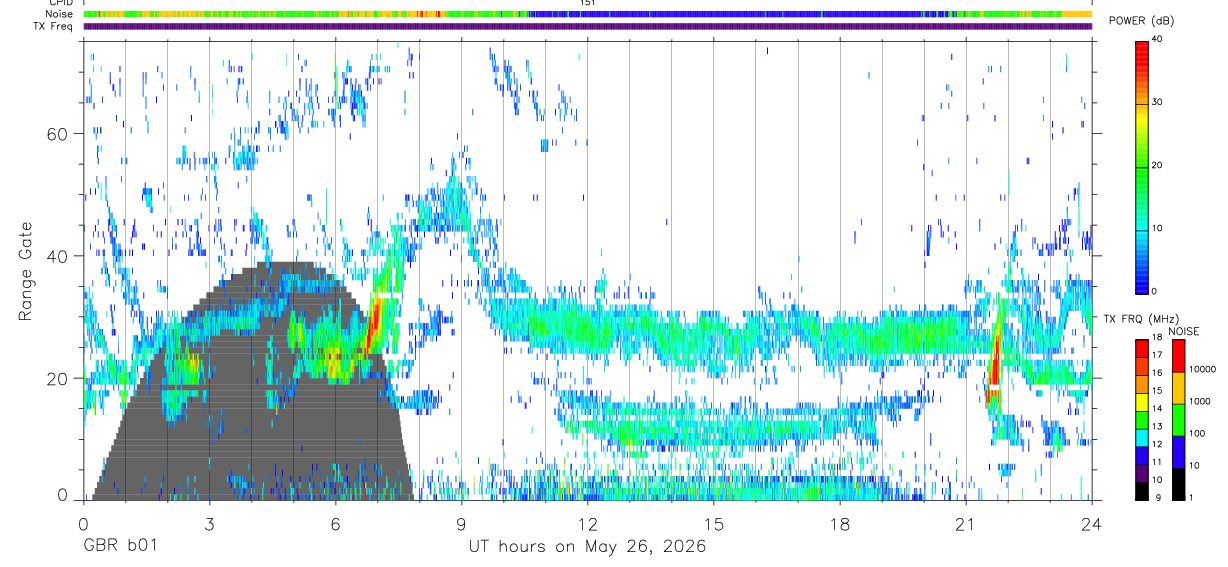
Task: Click the "TX FRQ (MHz)" legend title
Action: [1141, 319]
